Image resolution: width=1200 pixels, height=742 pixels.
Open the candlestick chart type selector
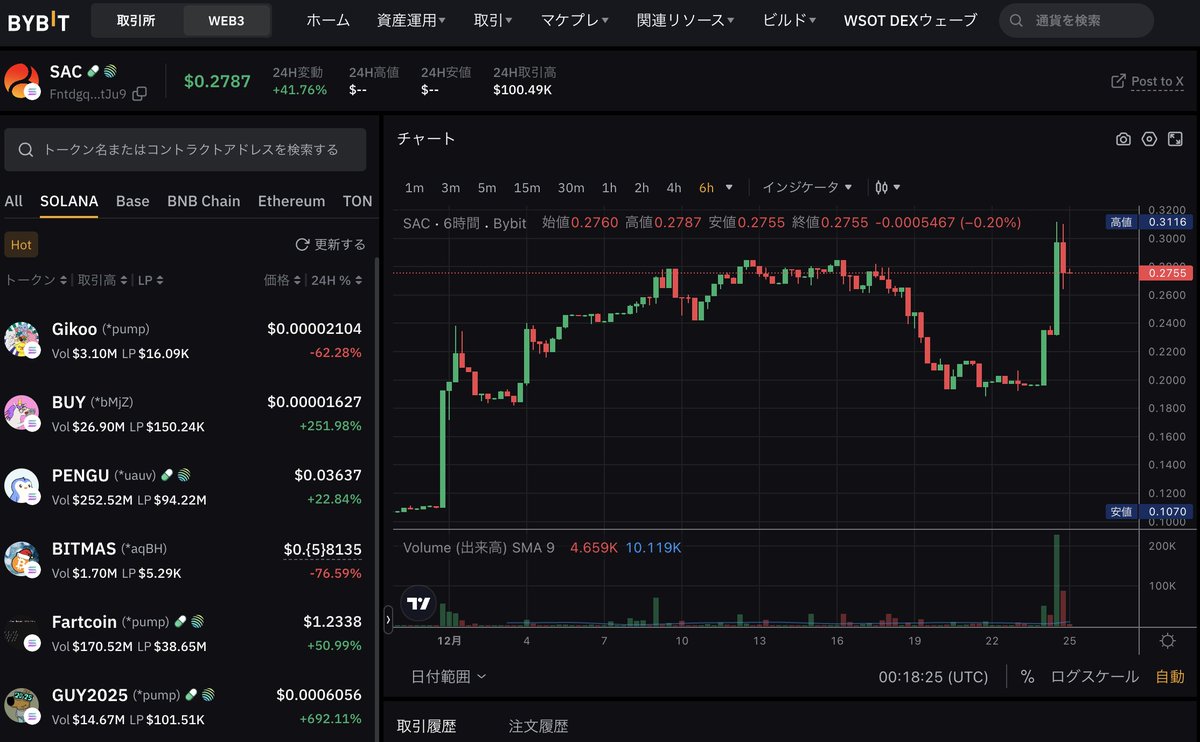[x=887, y=187]
